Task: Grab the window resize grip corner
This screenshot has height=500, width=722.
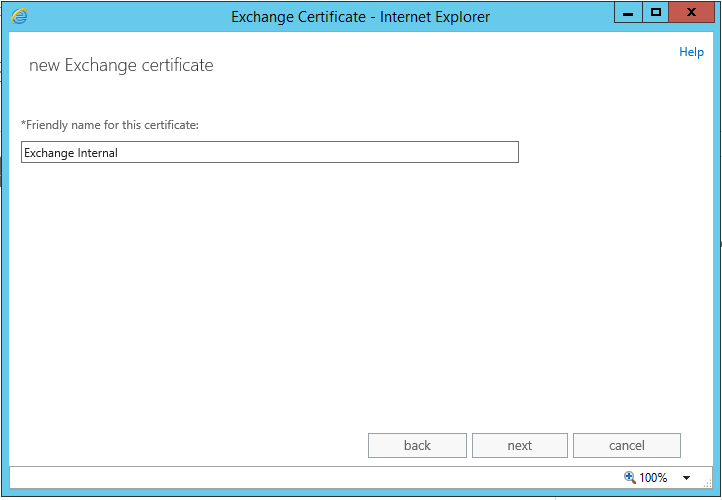Action: (x=707, y=483)
